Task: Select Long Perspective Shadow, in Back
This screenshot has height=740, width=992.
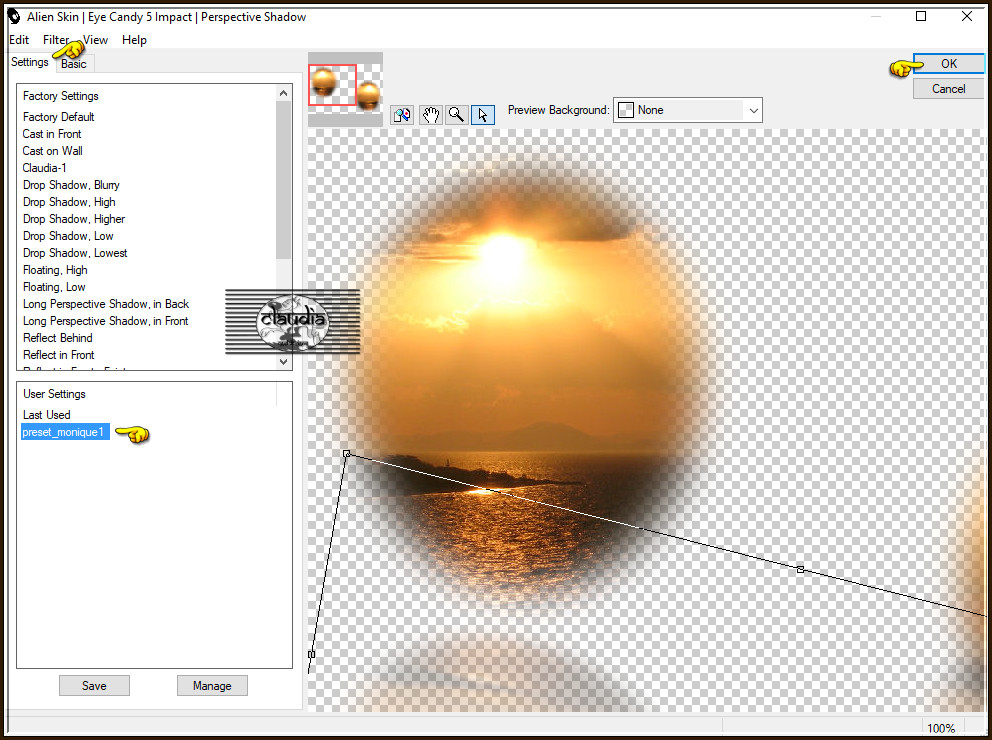Action: tap(106, 304)
